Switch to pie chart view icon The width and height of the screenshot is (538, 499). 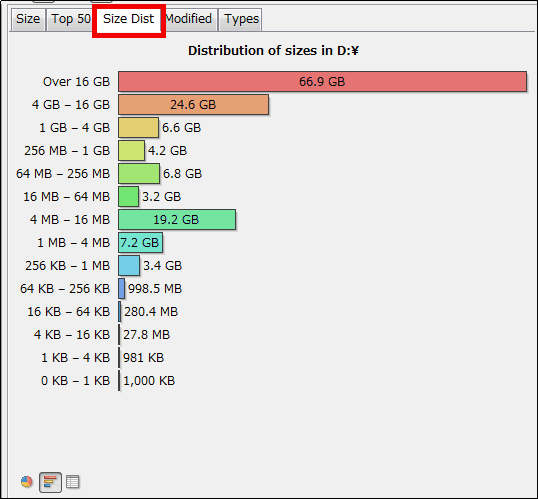click(x=26, y=482)
